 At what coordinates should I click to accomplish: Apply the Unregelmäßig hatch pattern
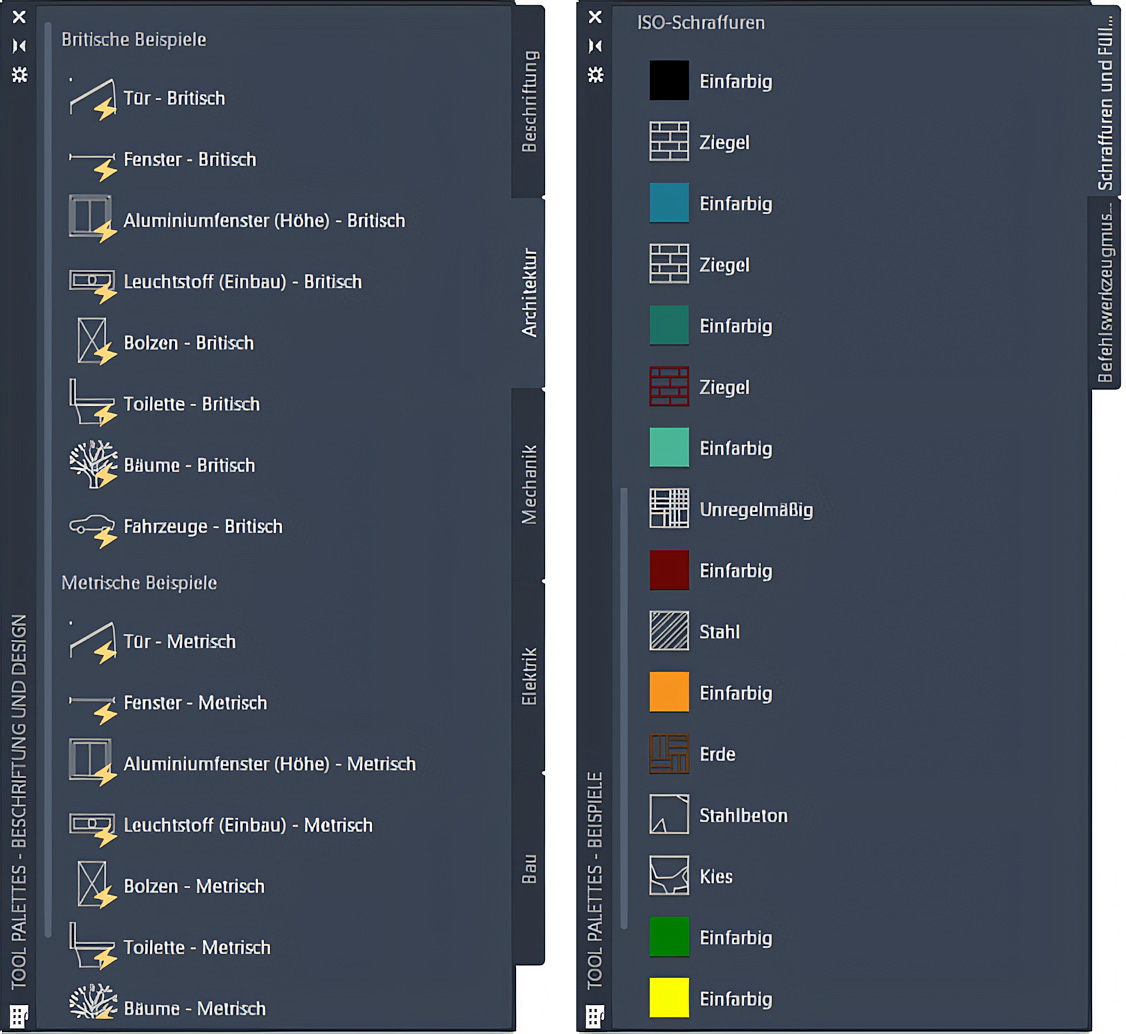pos(668,509)
